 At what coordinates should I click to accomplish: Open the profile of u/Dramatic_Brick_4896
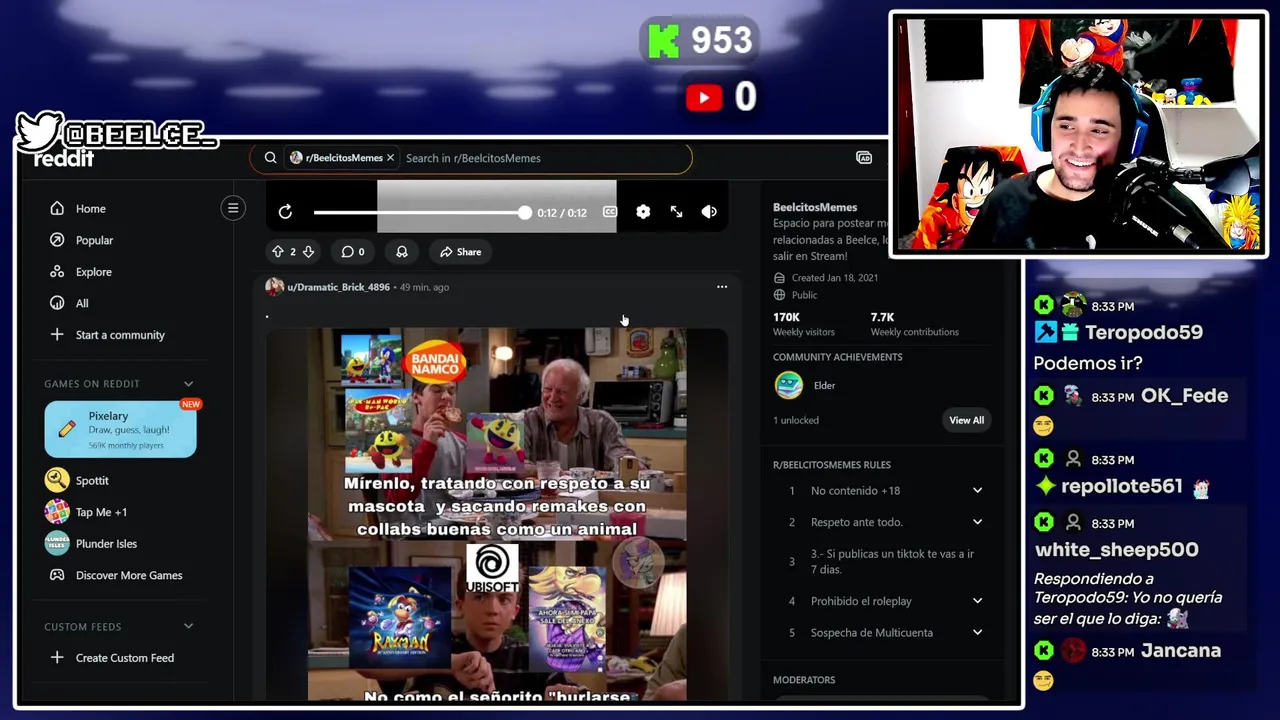(338, 287)
